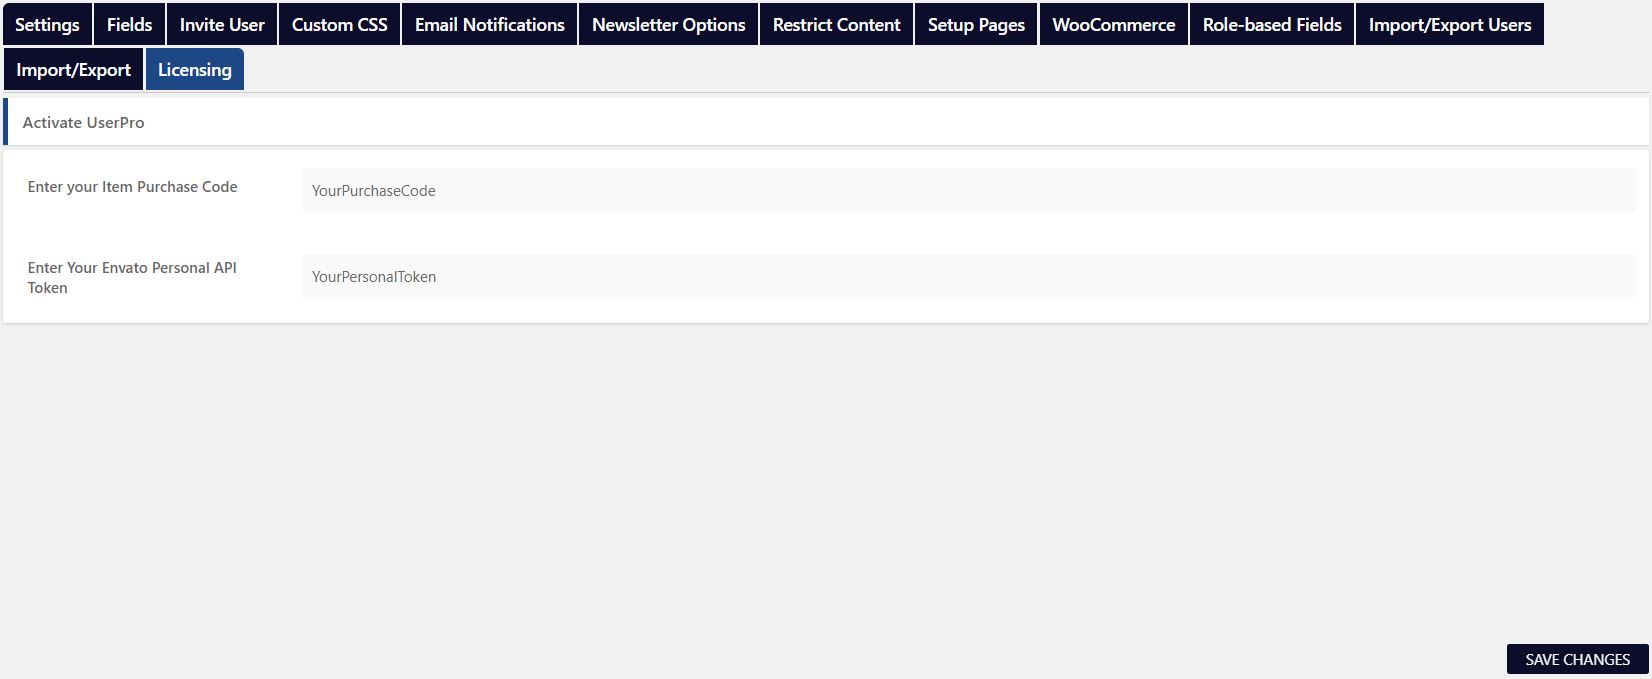
Task: Click the 'Enter Your Envato Personal API Token' label
Action: (132, 277)
